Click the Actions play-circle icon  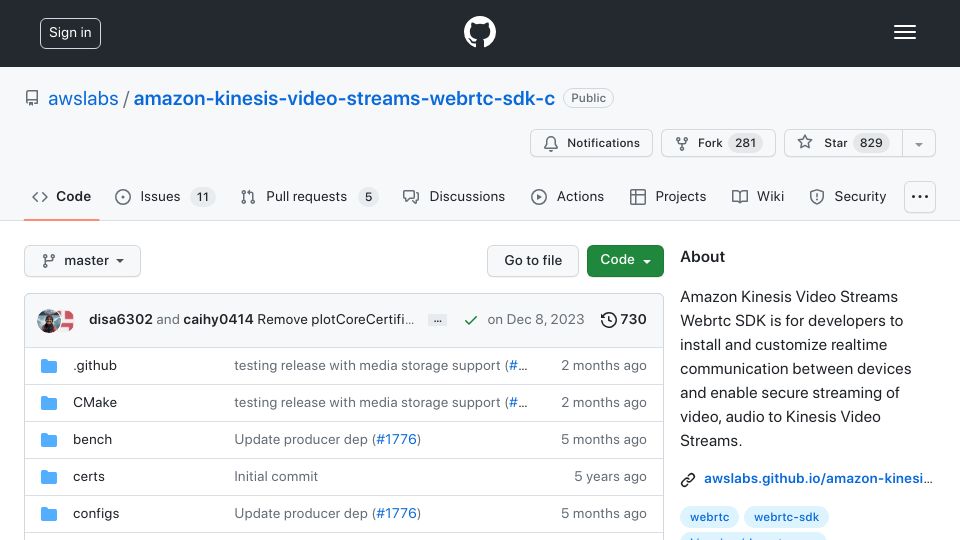tap(539, 197)
